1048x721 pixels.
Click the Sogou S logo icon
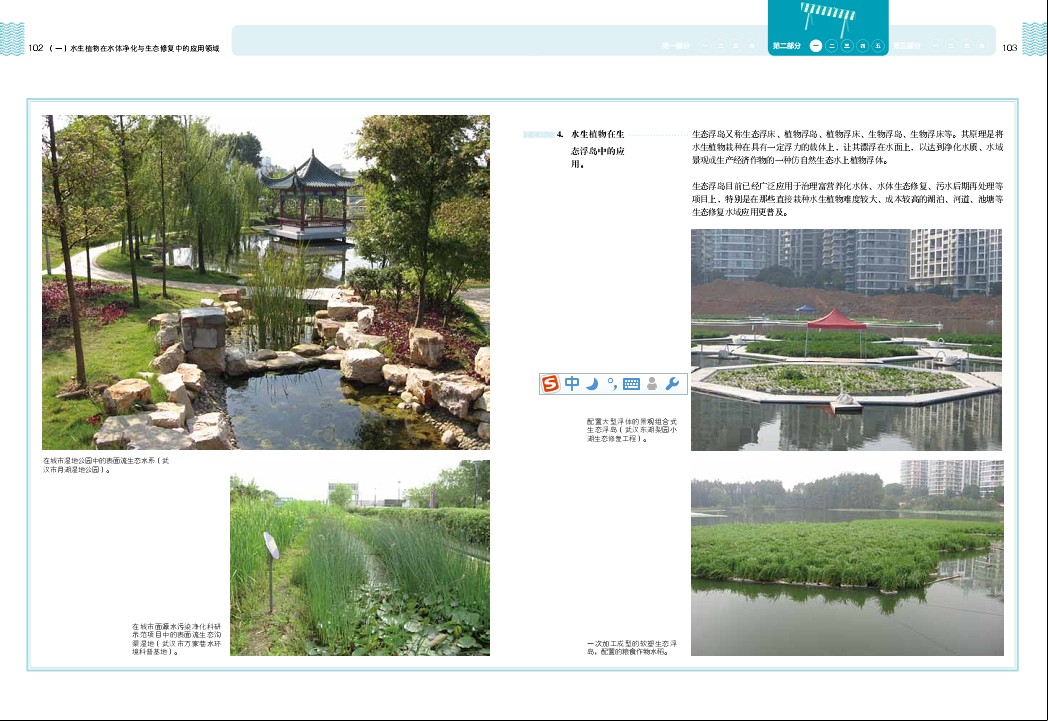551,383
